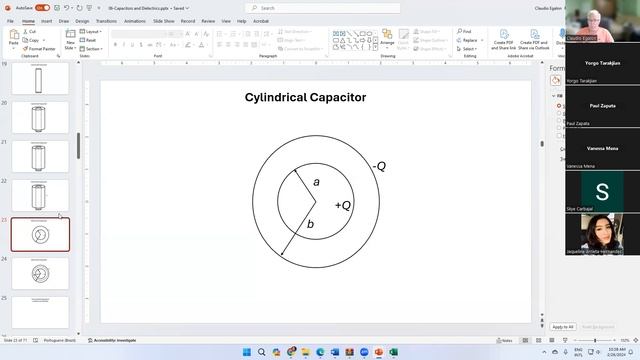Click Cut in Clipboard group
Image resolution: width=640 pixels, height=360 pixels.
coord(29,31)
